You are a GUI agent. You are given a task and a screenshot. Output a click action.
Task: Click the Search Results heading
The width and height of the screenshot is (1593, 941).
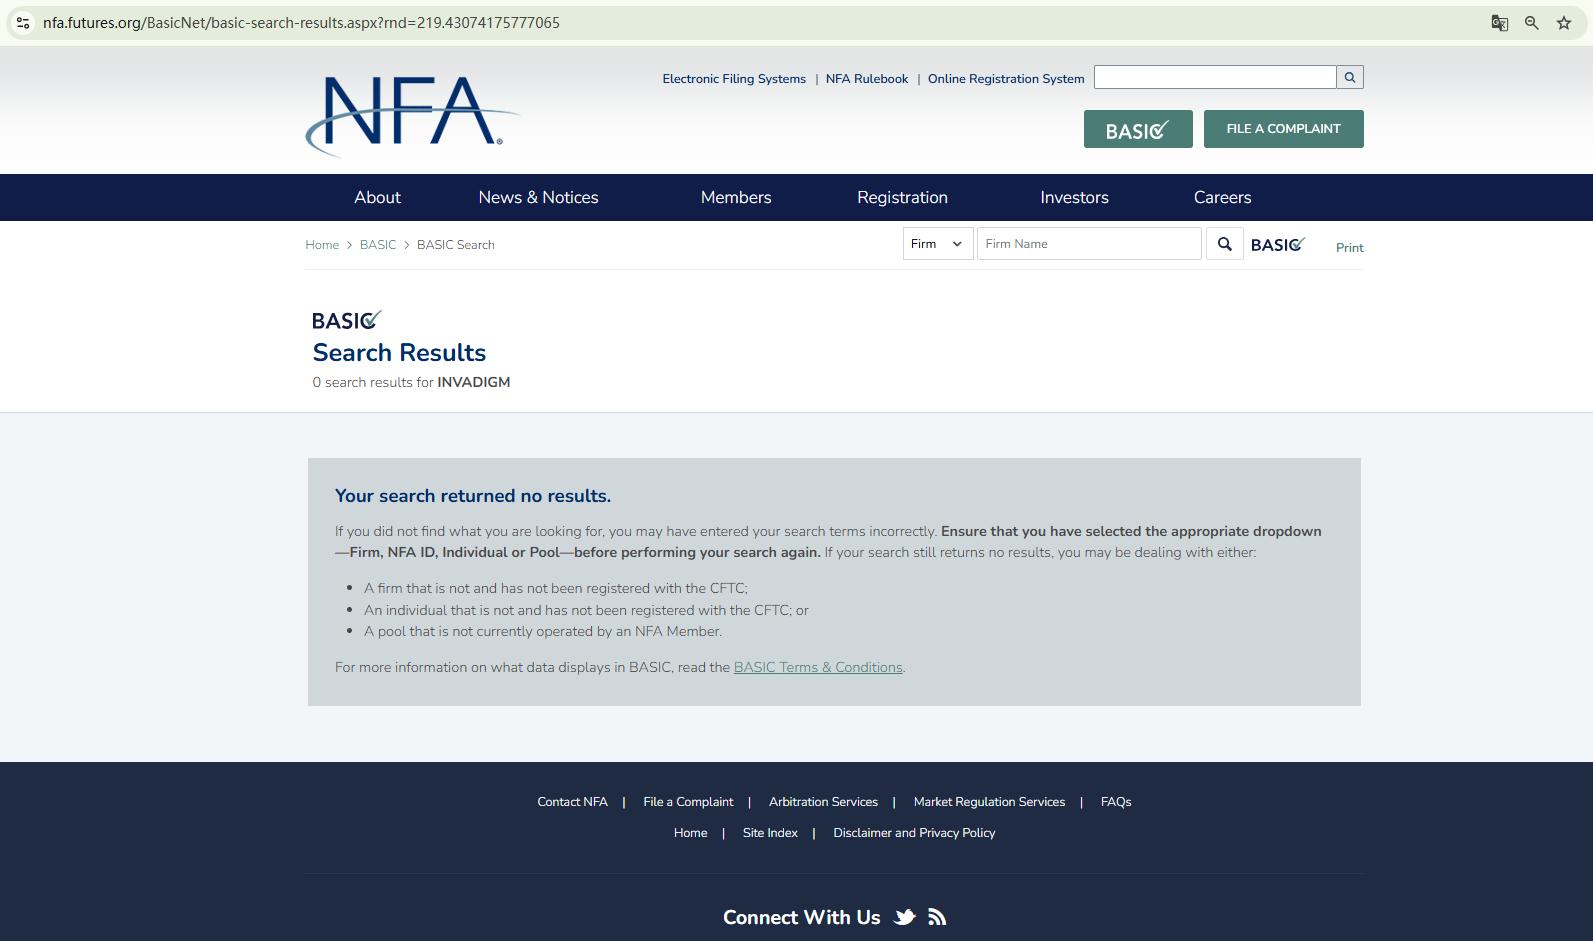(x=399, y=353)
